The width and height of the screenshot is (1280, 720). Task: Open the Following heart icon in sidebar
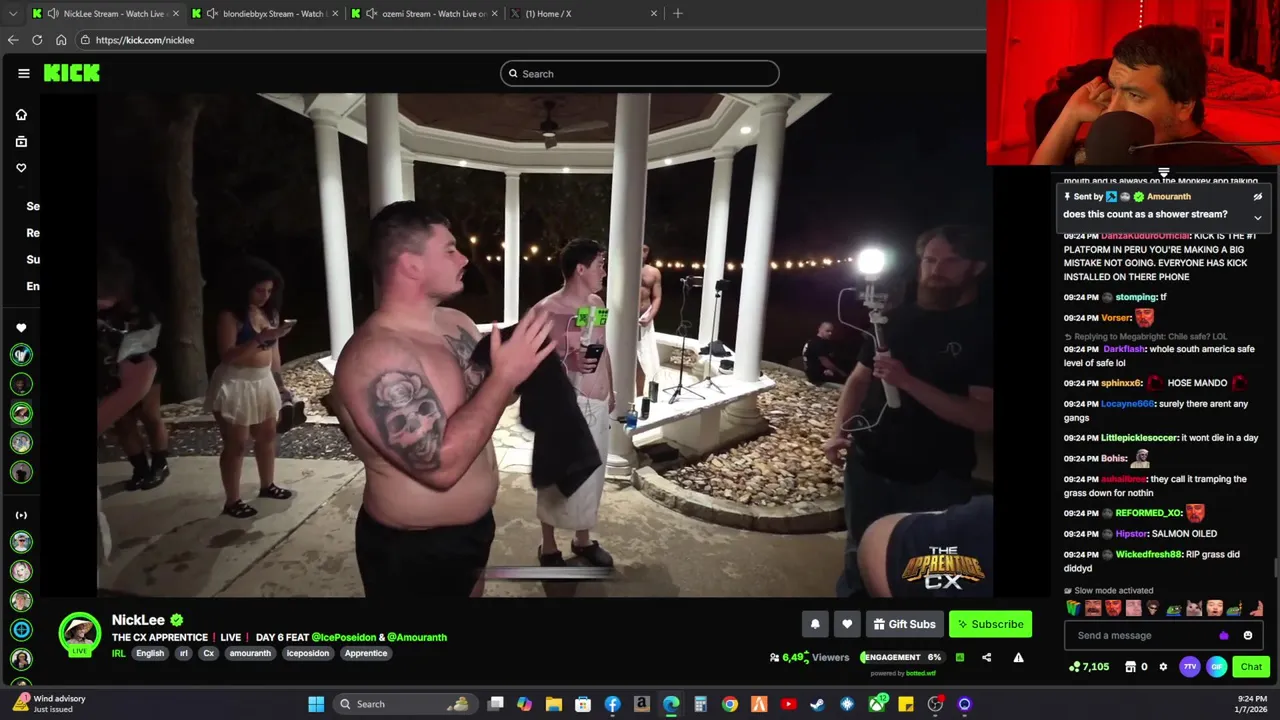21,168
